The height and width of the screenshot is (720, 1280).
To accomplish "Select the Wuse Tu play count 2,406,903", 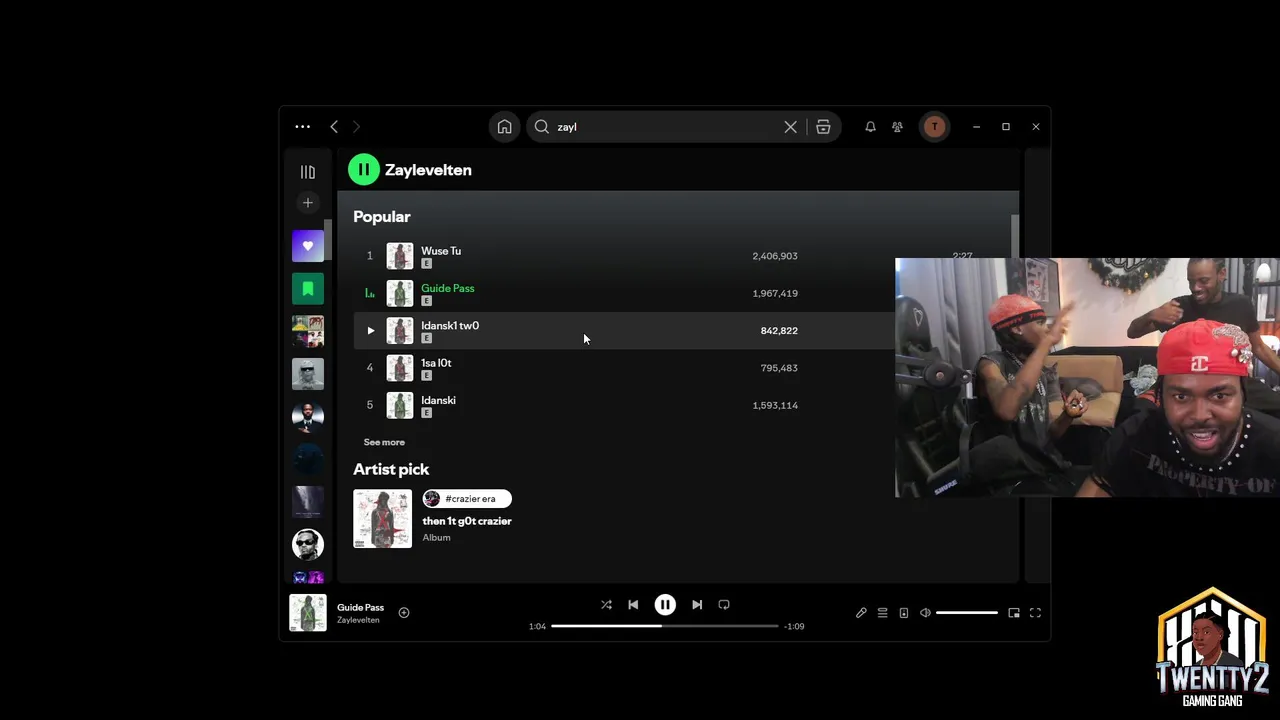I will (775, 256).
